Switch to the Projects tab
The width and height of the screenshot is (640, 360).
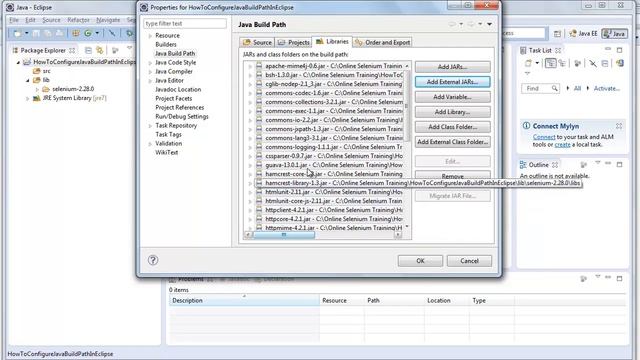293,42
